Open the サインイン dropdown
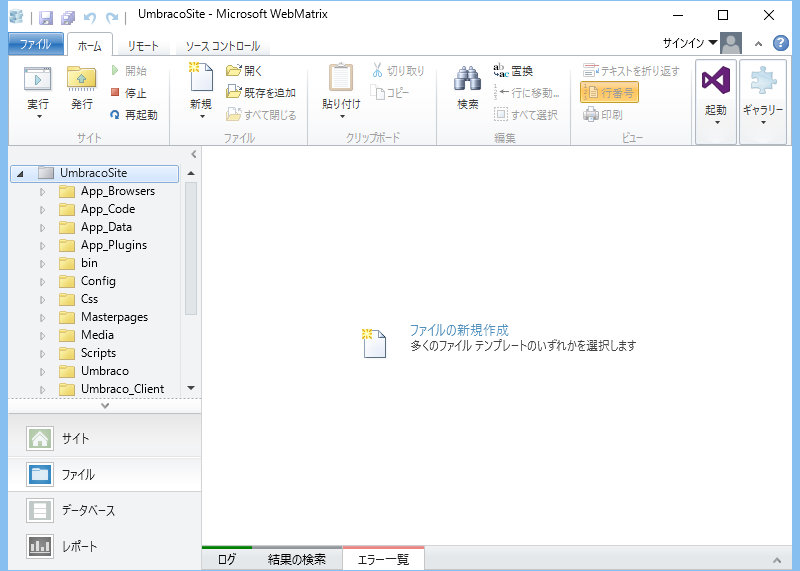 click(x=690, y=43)
